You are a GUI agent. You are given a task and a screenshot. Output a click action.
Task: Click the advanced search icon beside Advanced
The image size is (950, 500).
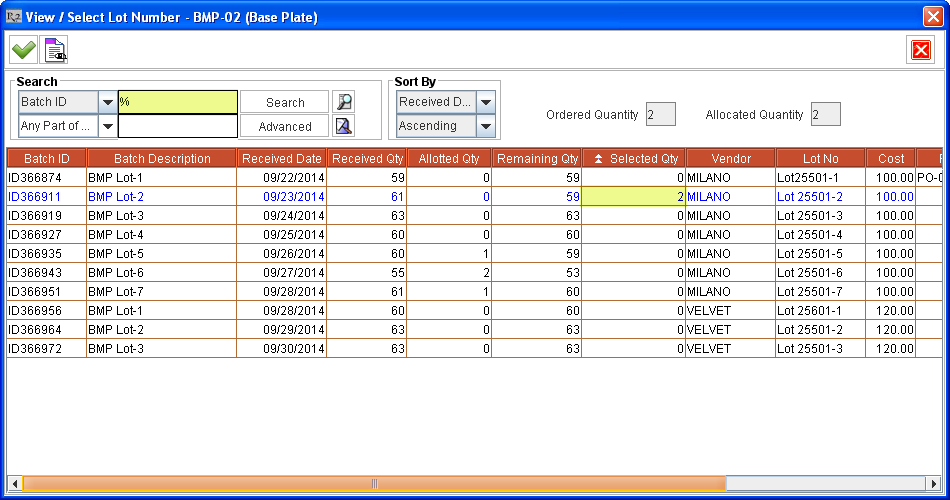(x=343, y=126)
